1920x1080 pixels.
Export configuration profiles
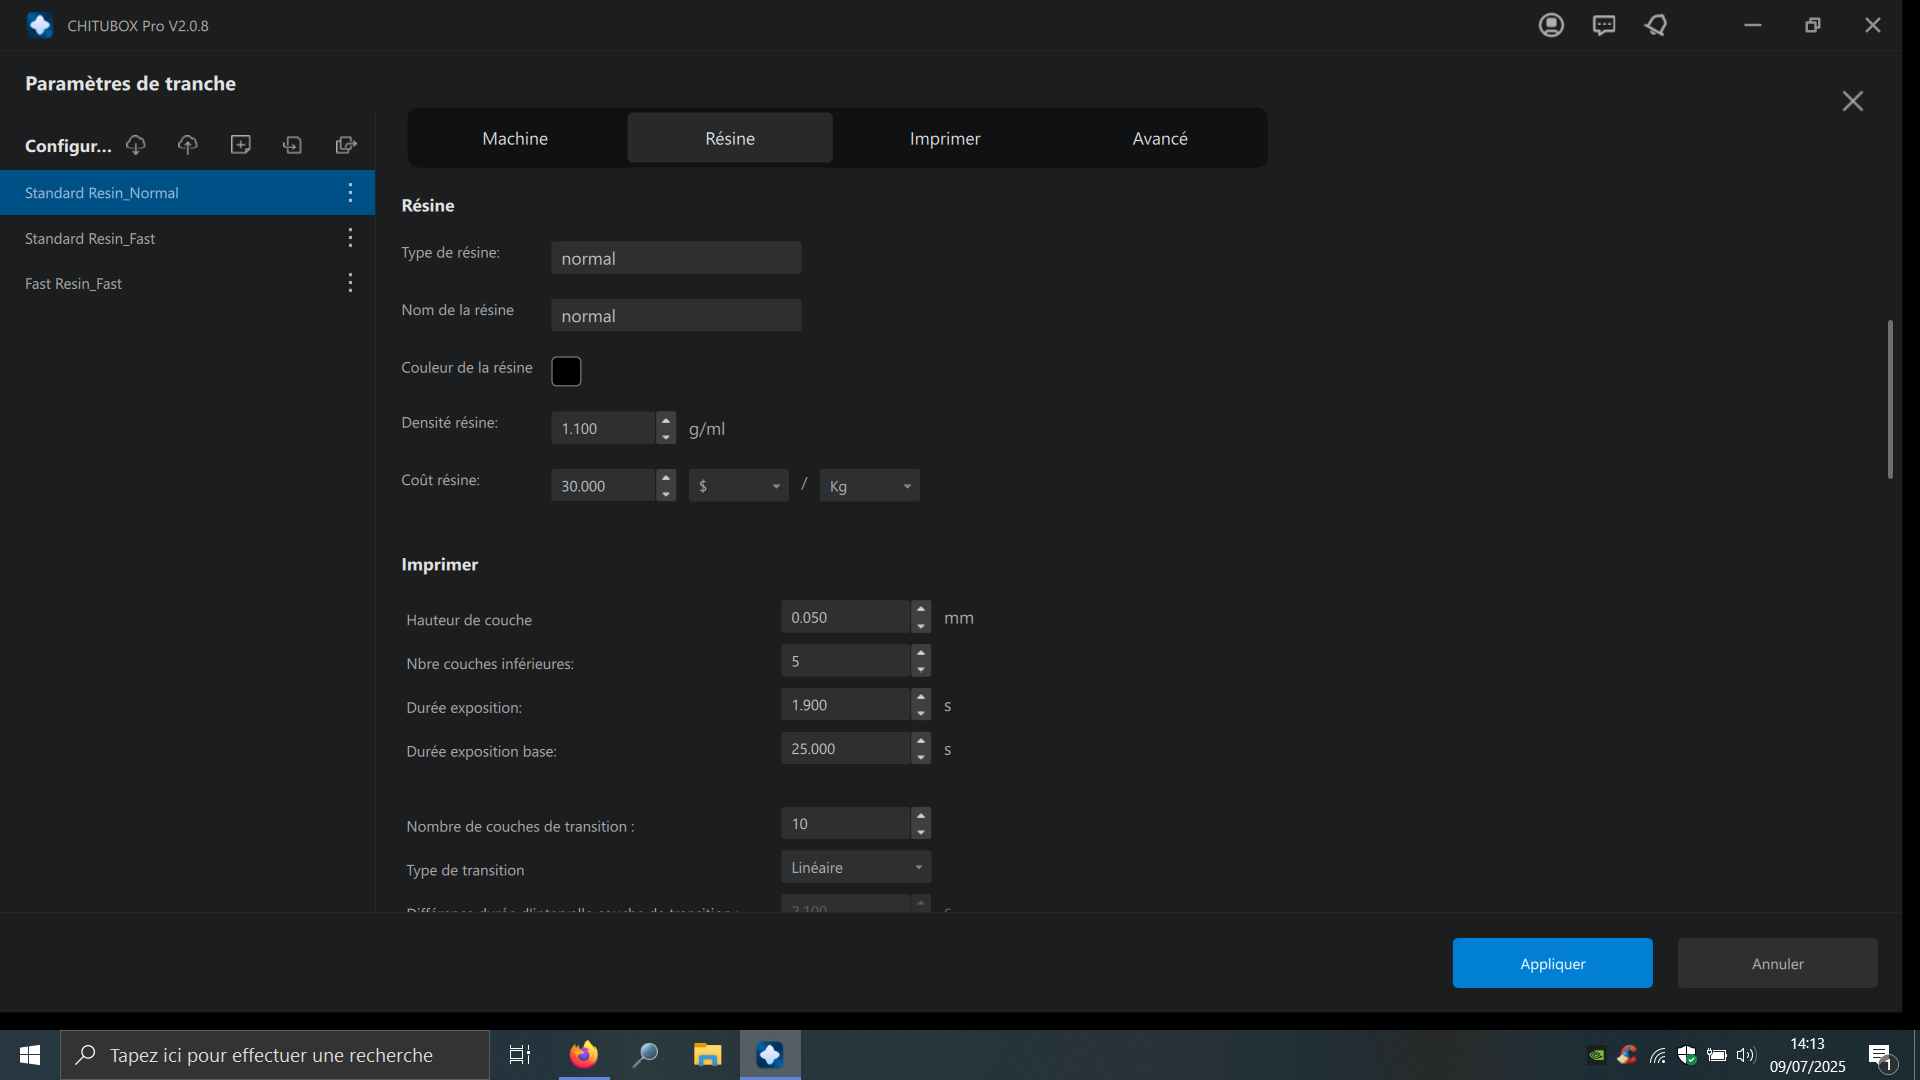(346, 145)
